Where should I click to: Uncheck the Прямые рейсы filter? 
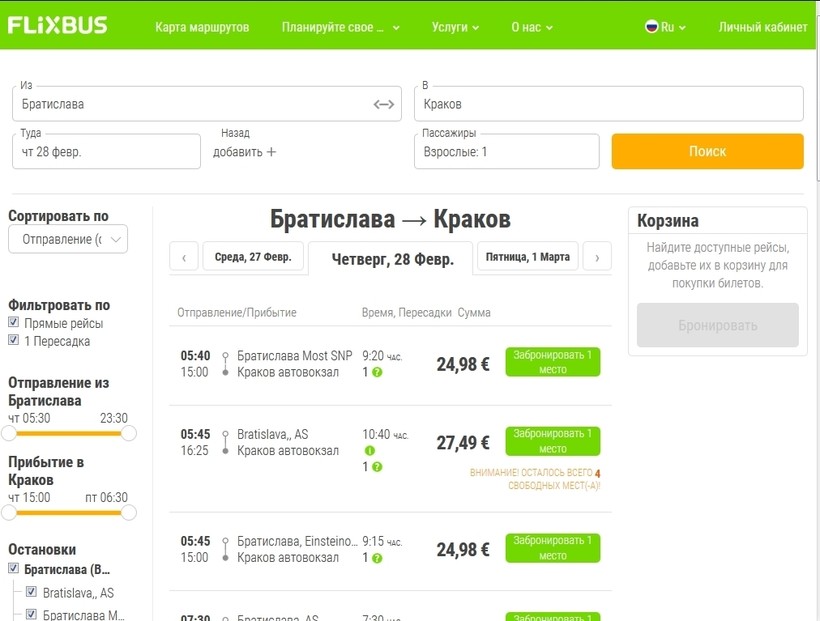point(14,323)
